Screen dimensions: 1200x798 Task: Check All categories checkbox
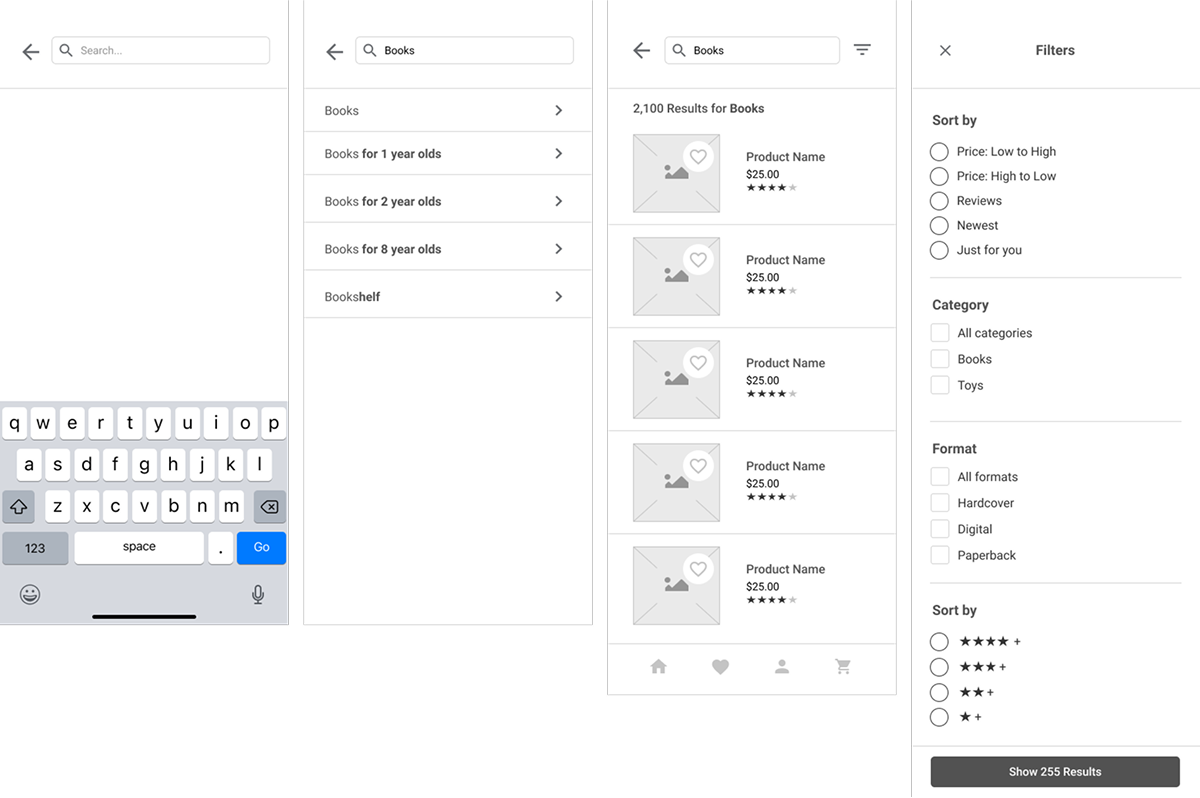940,333
